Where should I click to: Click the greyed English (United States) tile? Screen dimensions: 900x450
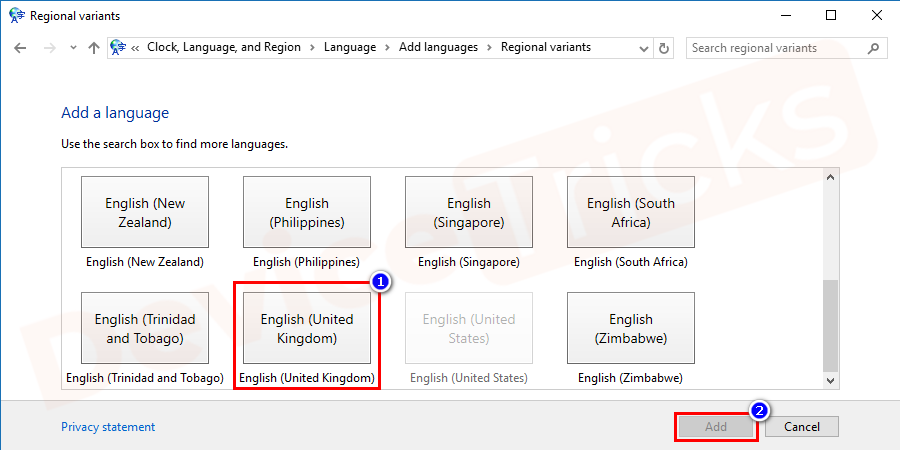[468, 328]
